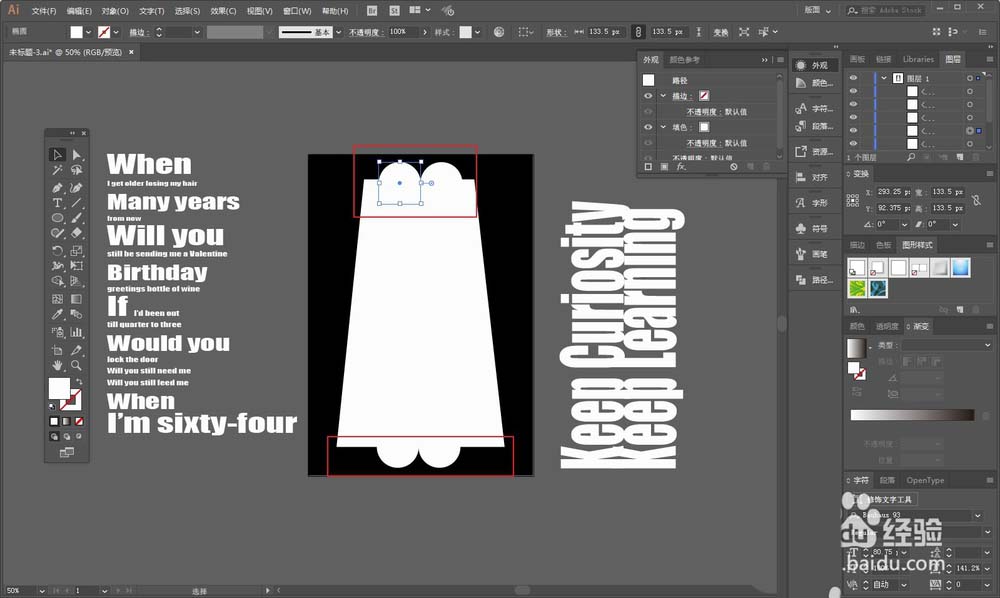The width and height of the screenshot is (1000, 598).
Task: Select the Zoom tool
Action: click(77, 365)
